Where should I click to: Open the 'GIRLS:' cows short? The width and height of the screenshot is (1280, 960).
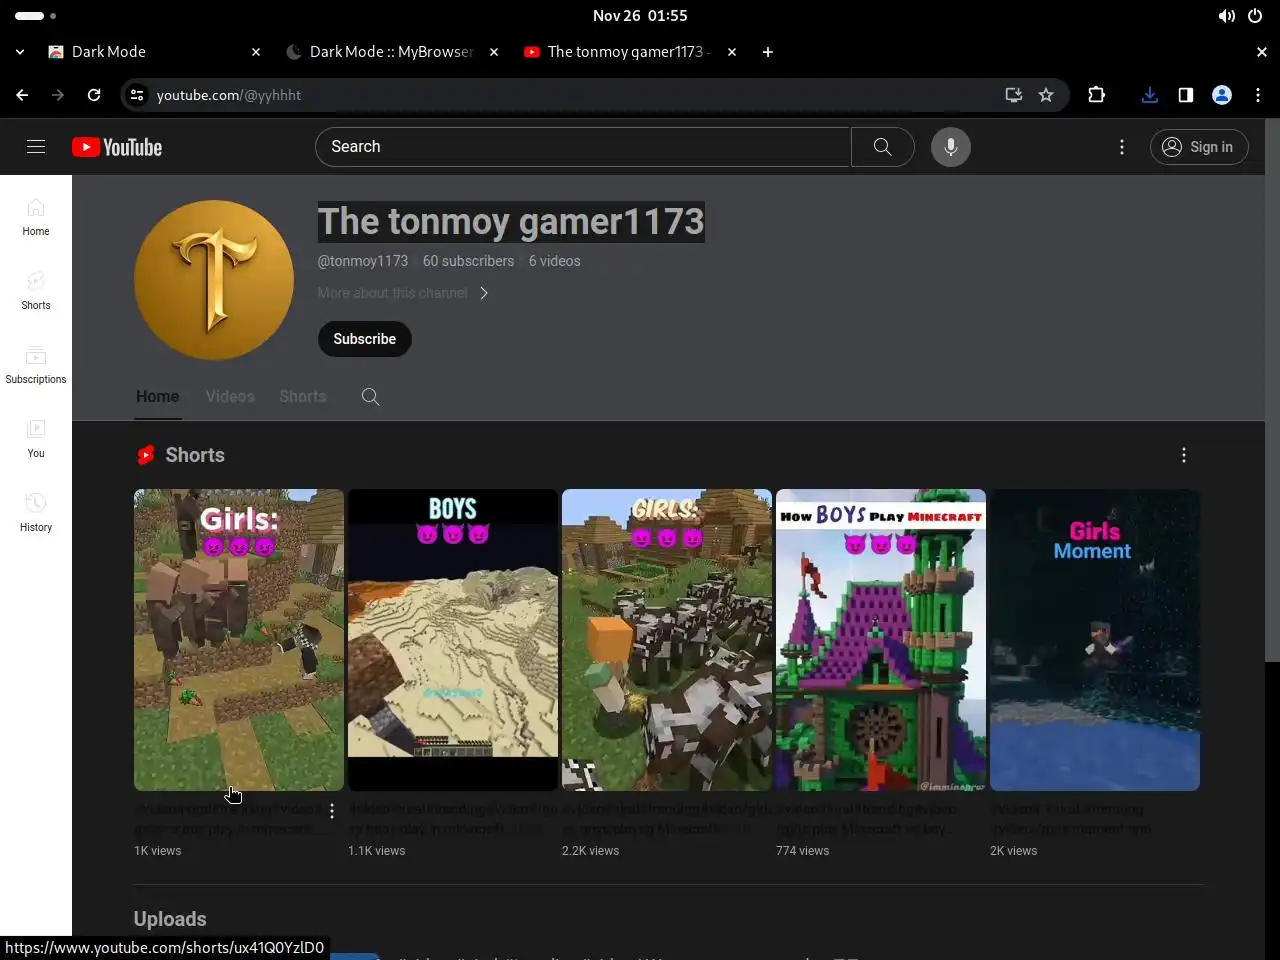coord(667,640)
